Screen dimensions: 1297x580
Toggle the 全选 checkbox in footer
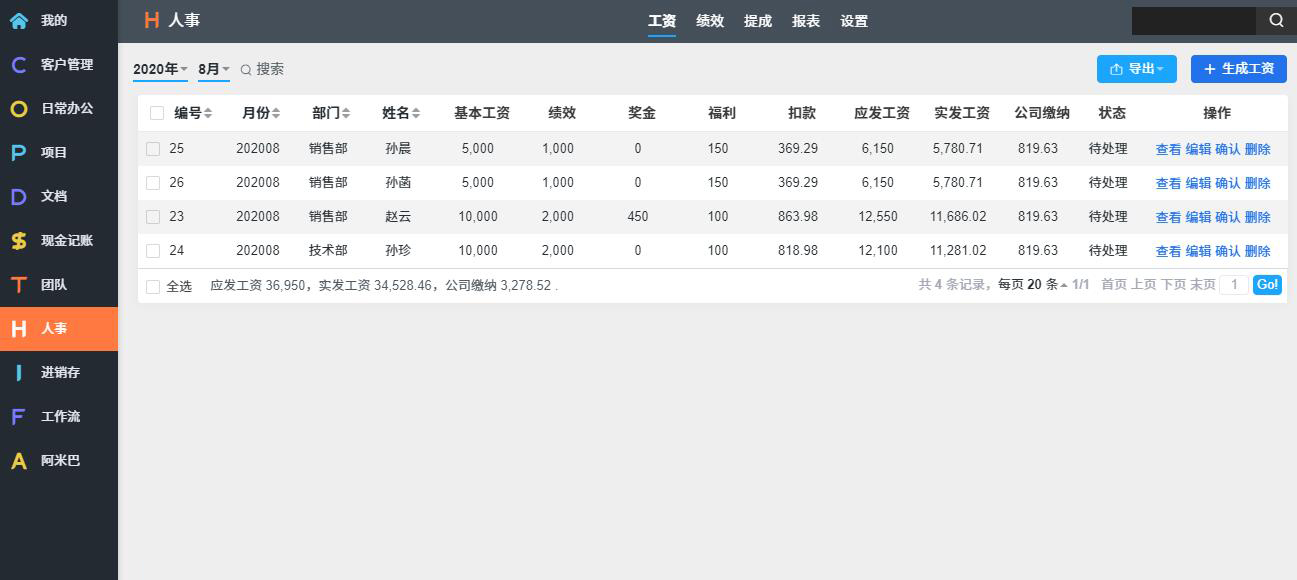click(x=153, y=287)
